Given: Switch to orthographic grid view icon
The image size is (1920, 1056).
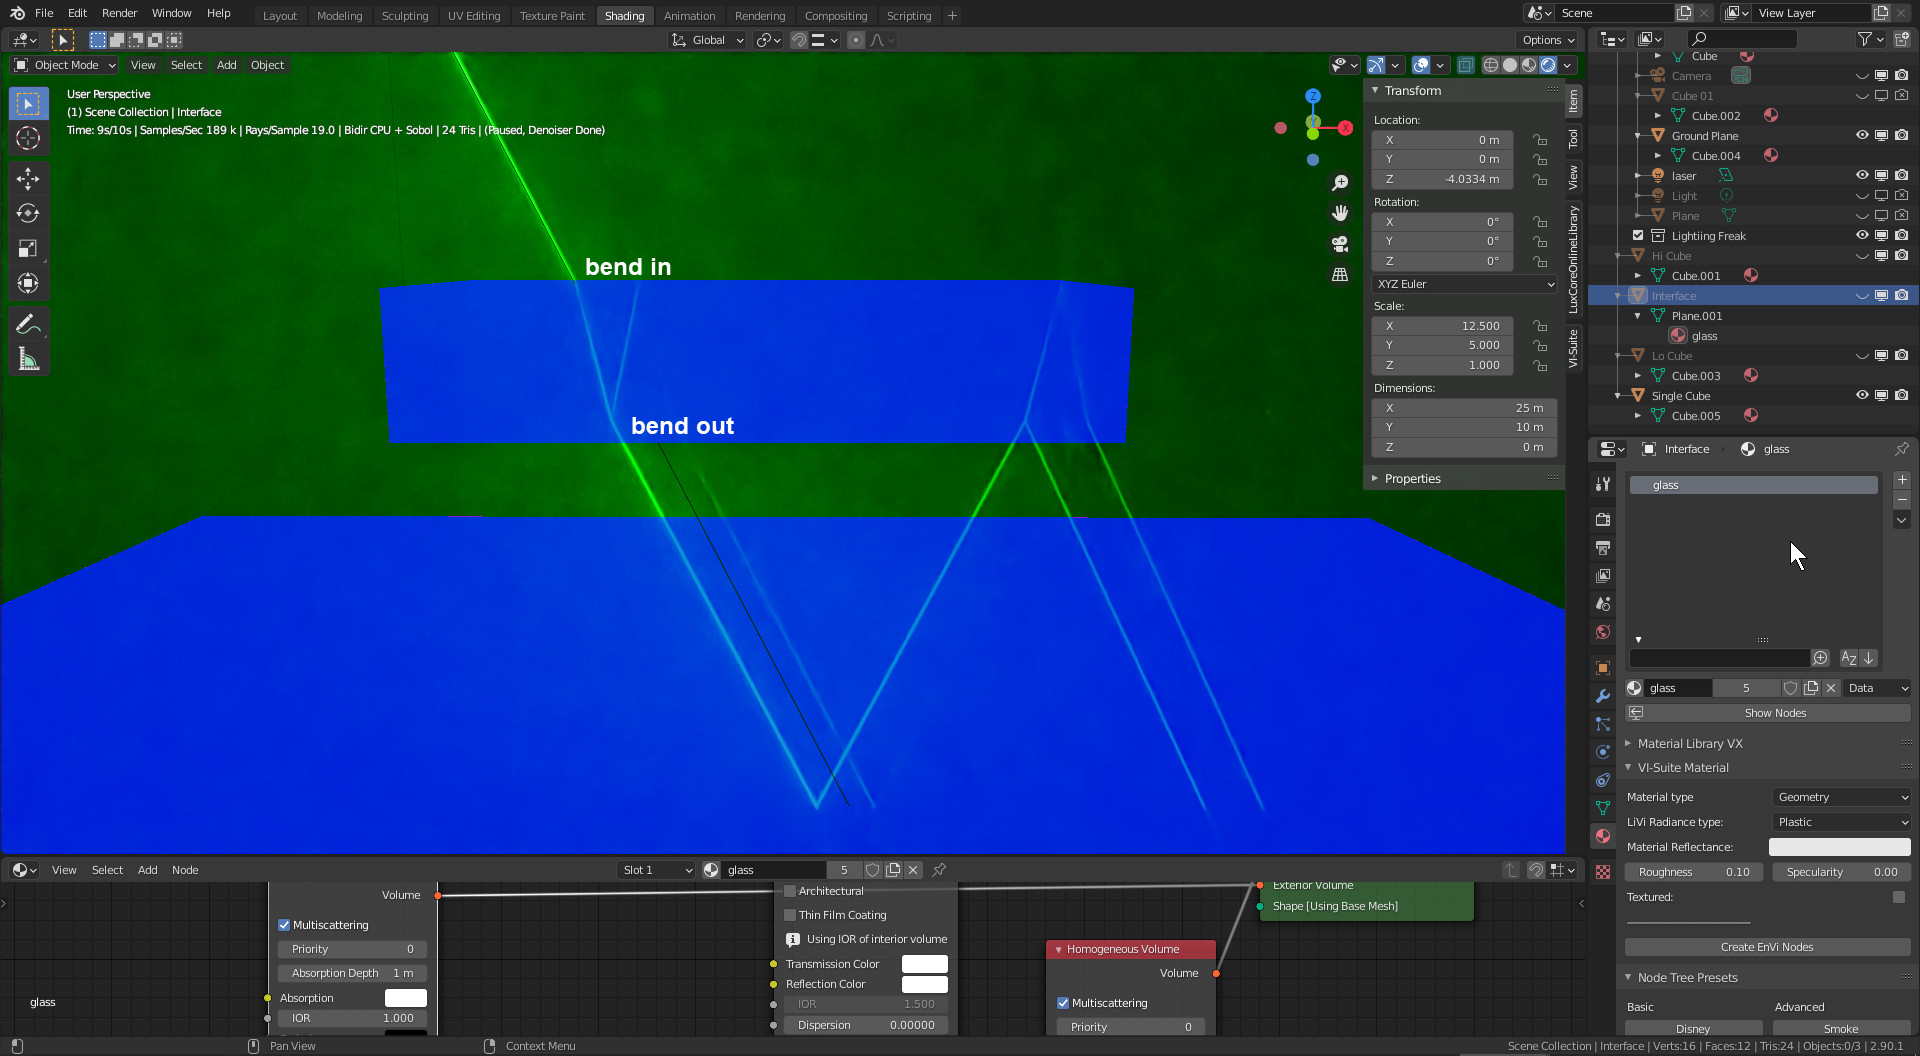Looking at the screenshot, I should tap(1340, 275).
